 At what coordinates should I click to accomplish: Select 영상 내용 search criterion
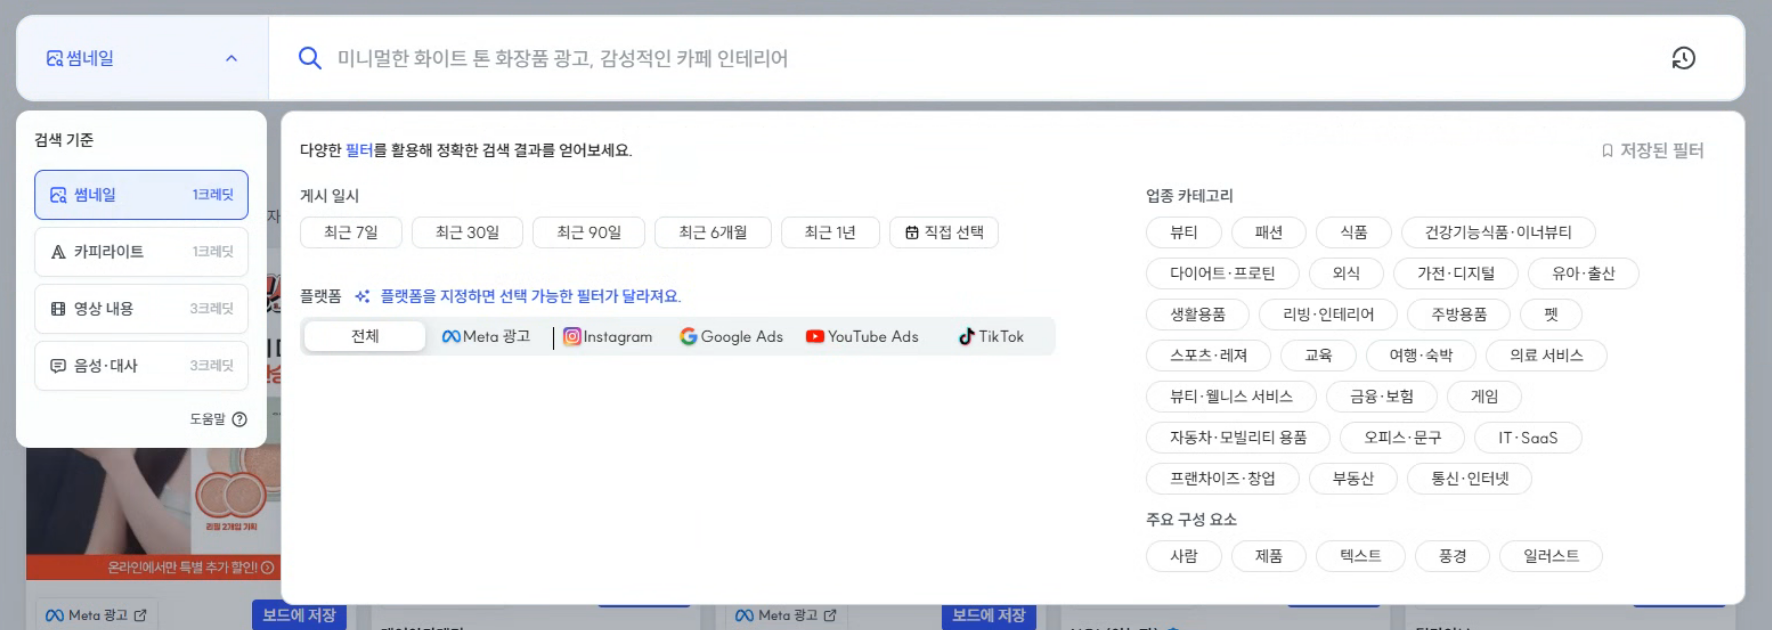click(x=142, y=309)
